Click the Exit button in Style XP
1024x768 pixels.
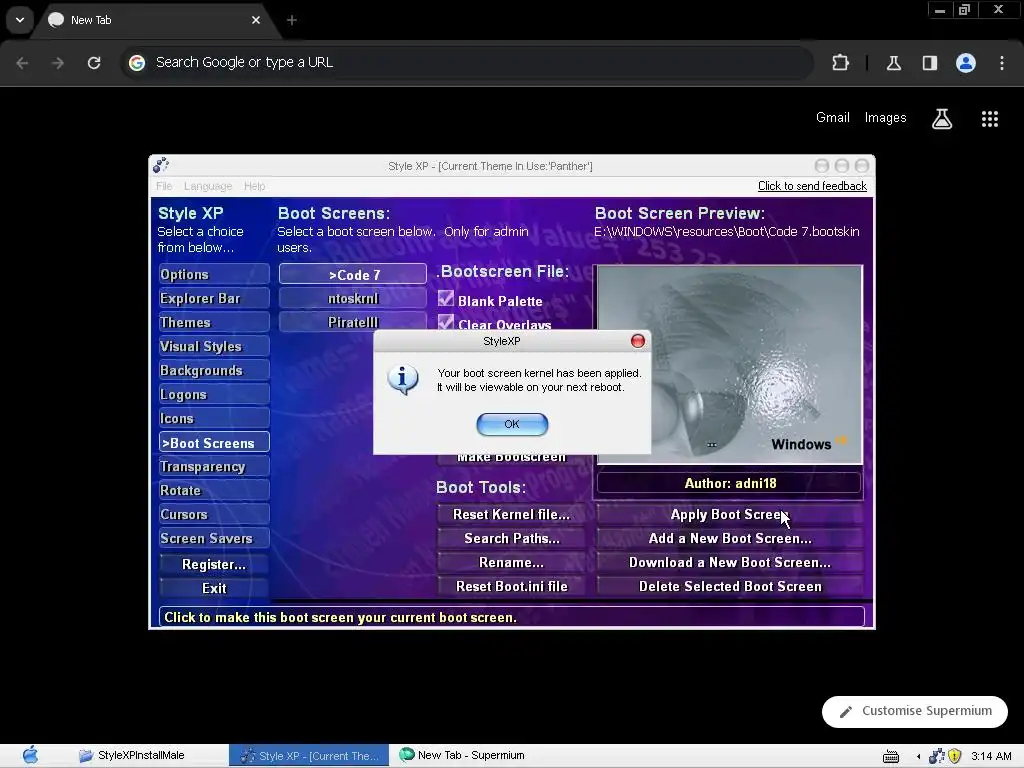(x=214, y=588)
